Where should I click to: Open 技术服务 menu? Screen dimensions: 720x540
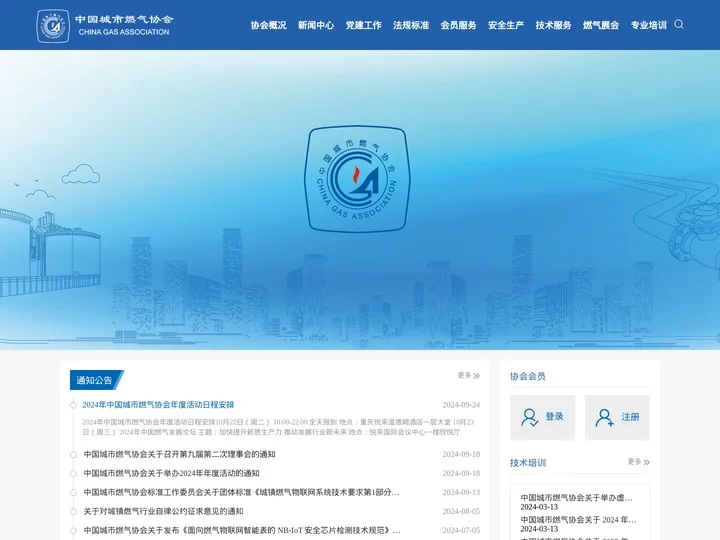553,25
